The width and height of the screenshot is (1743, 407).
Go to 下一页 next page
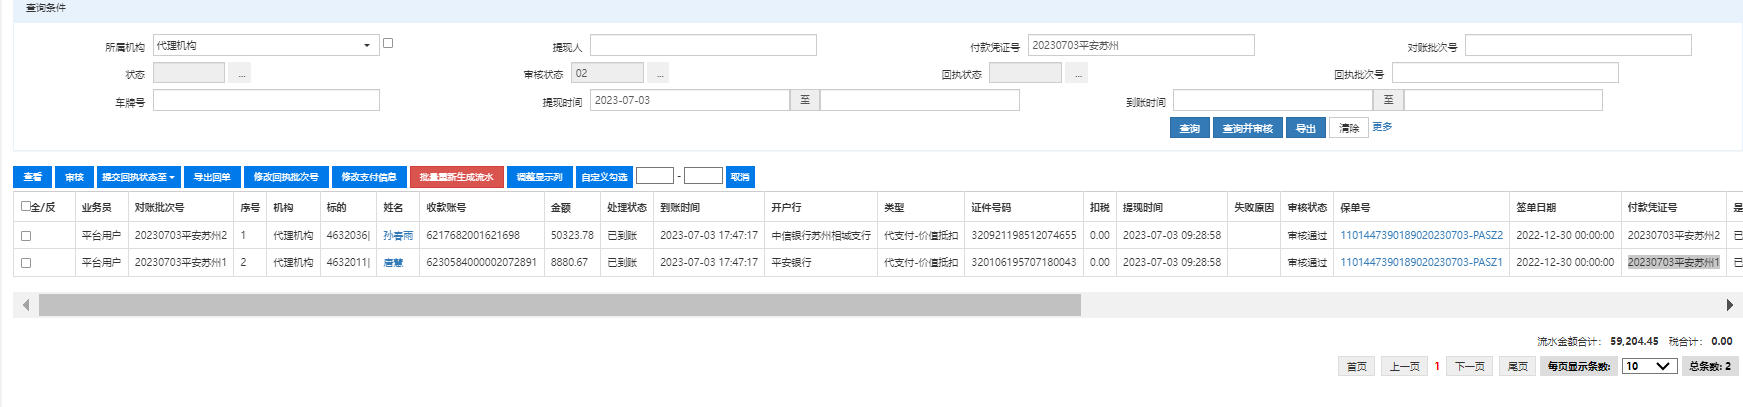pyautogui.click(x=1469, y=366)
